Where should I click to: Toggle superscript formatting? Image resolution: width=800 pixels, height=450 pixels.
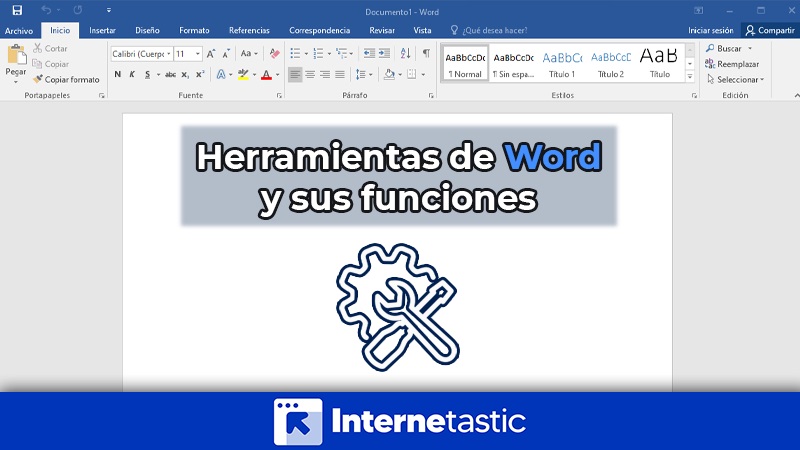200,74
